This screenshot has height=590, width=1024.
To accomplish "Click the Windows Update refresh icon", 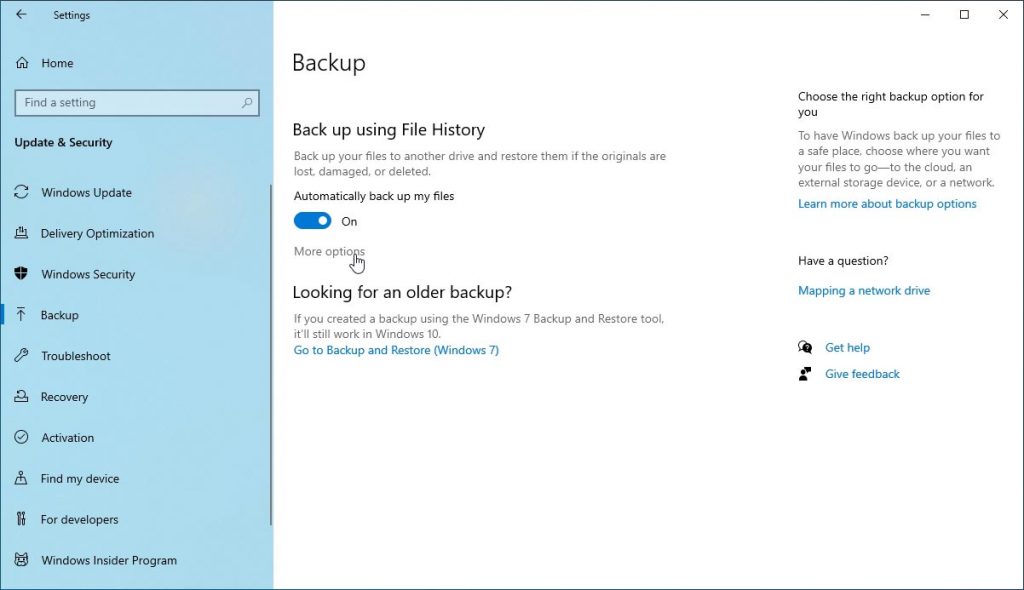I will [21, 192].
